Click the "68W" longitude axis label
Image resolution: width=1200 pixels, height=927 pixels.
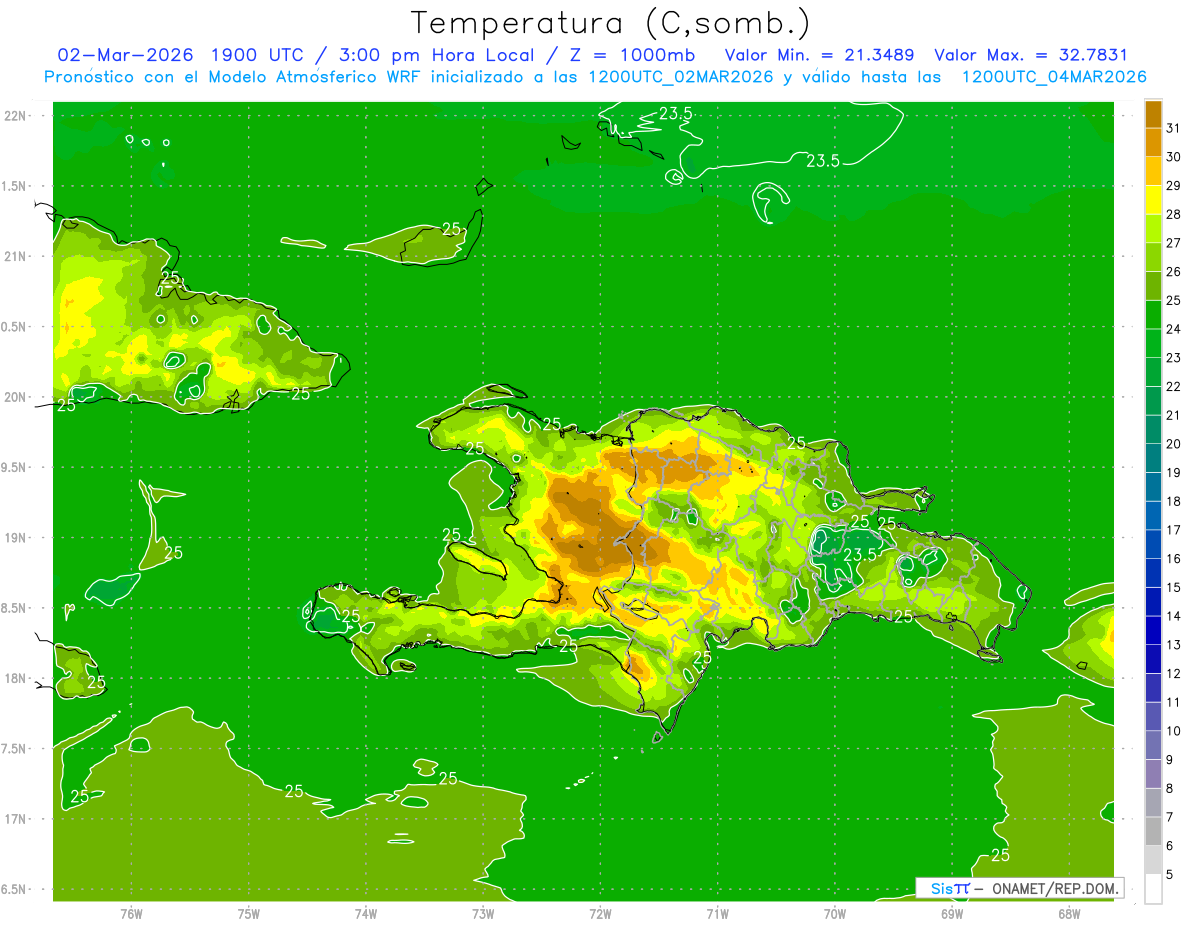(1069, 913)
